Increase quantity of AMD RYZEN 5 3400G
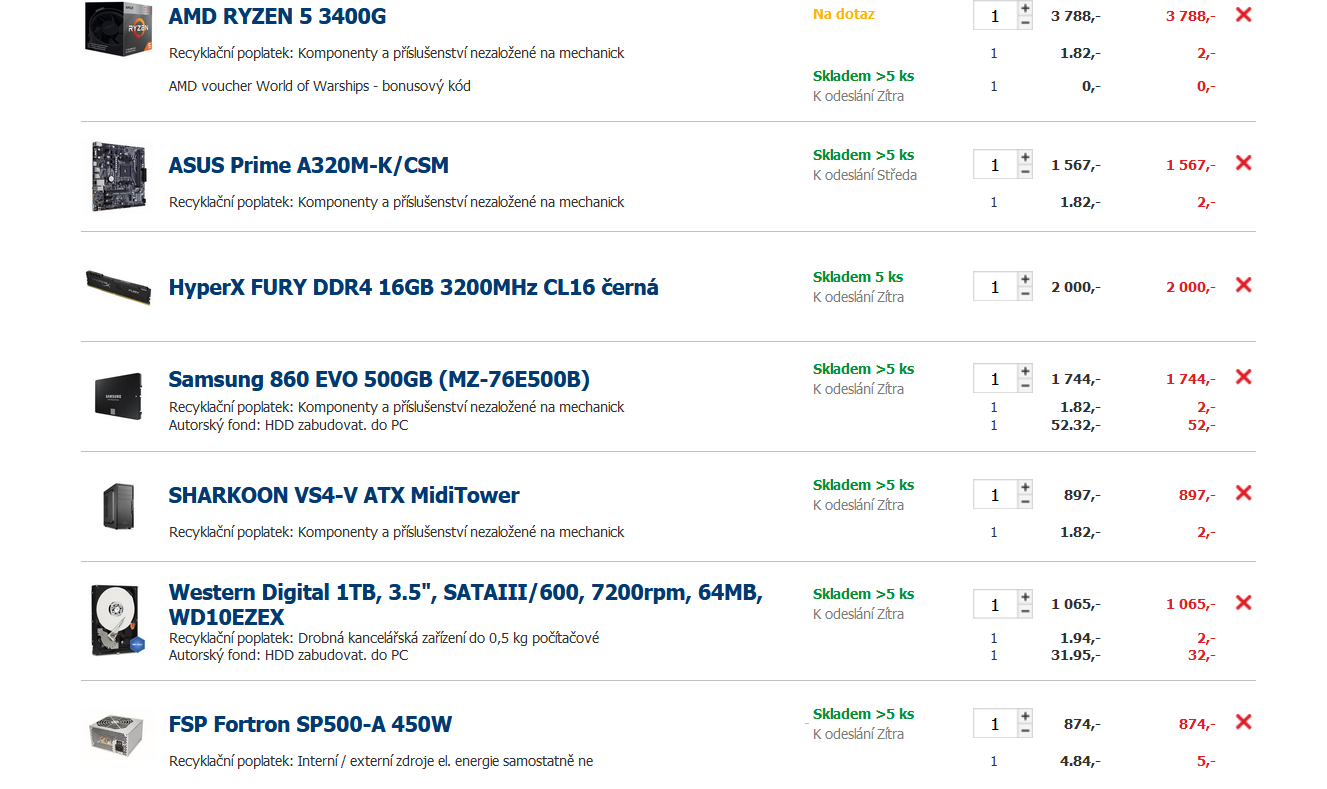The height and width of the screenshot is (789, 1327). 1025,9
